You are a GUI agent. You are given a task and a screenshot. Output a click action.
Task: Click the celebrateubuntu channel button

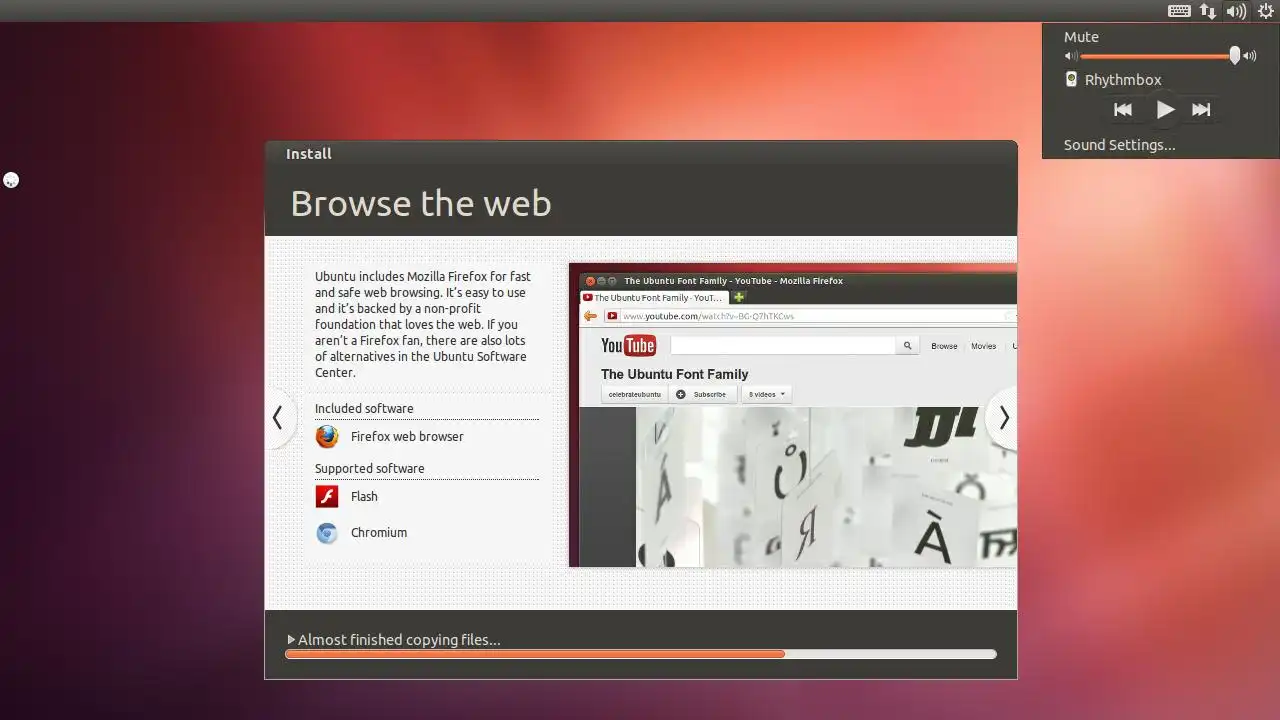[x=634, y=394]
